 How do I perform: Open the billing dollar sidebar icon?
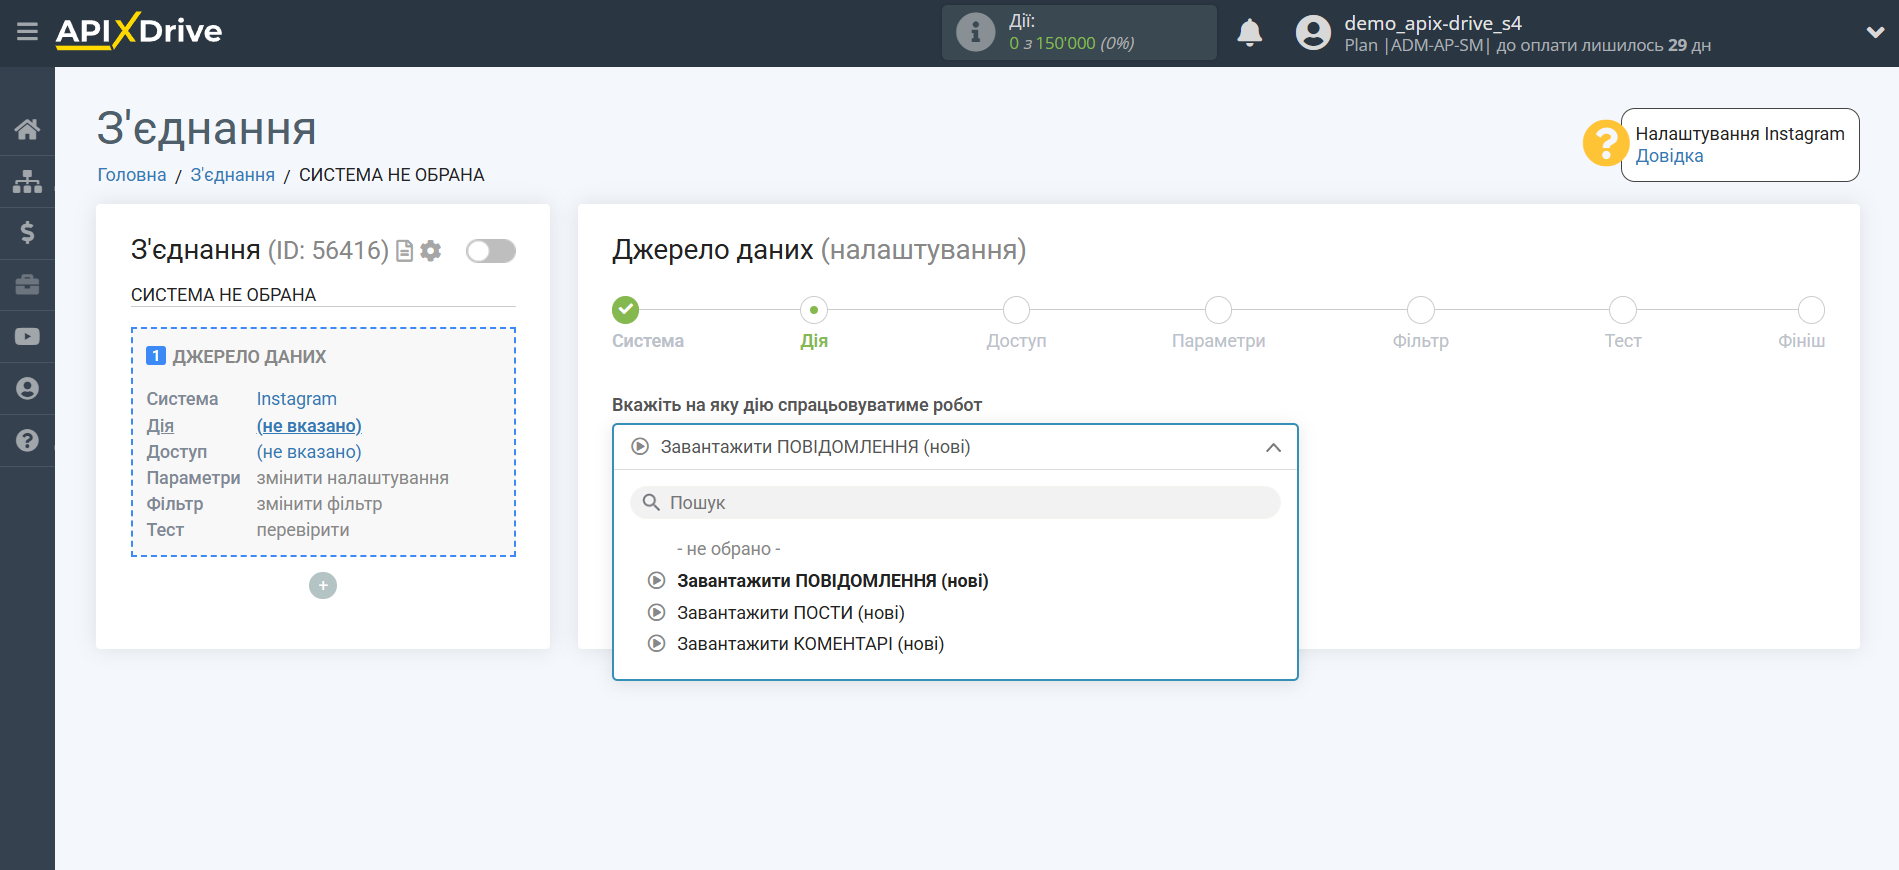(27, 233)
